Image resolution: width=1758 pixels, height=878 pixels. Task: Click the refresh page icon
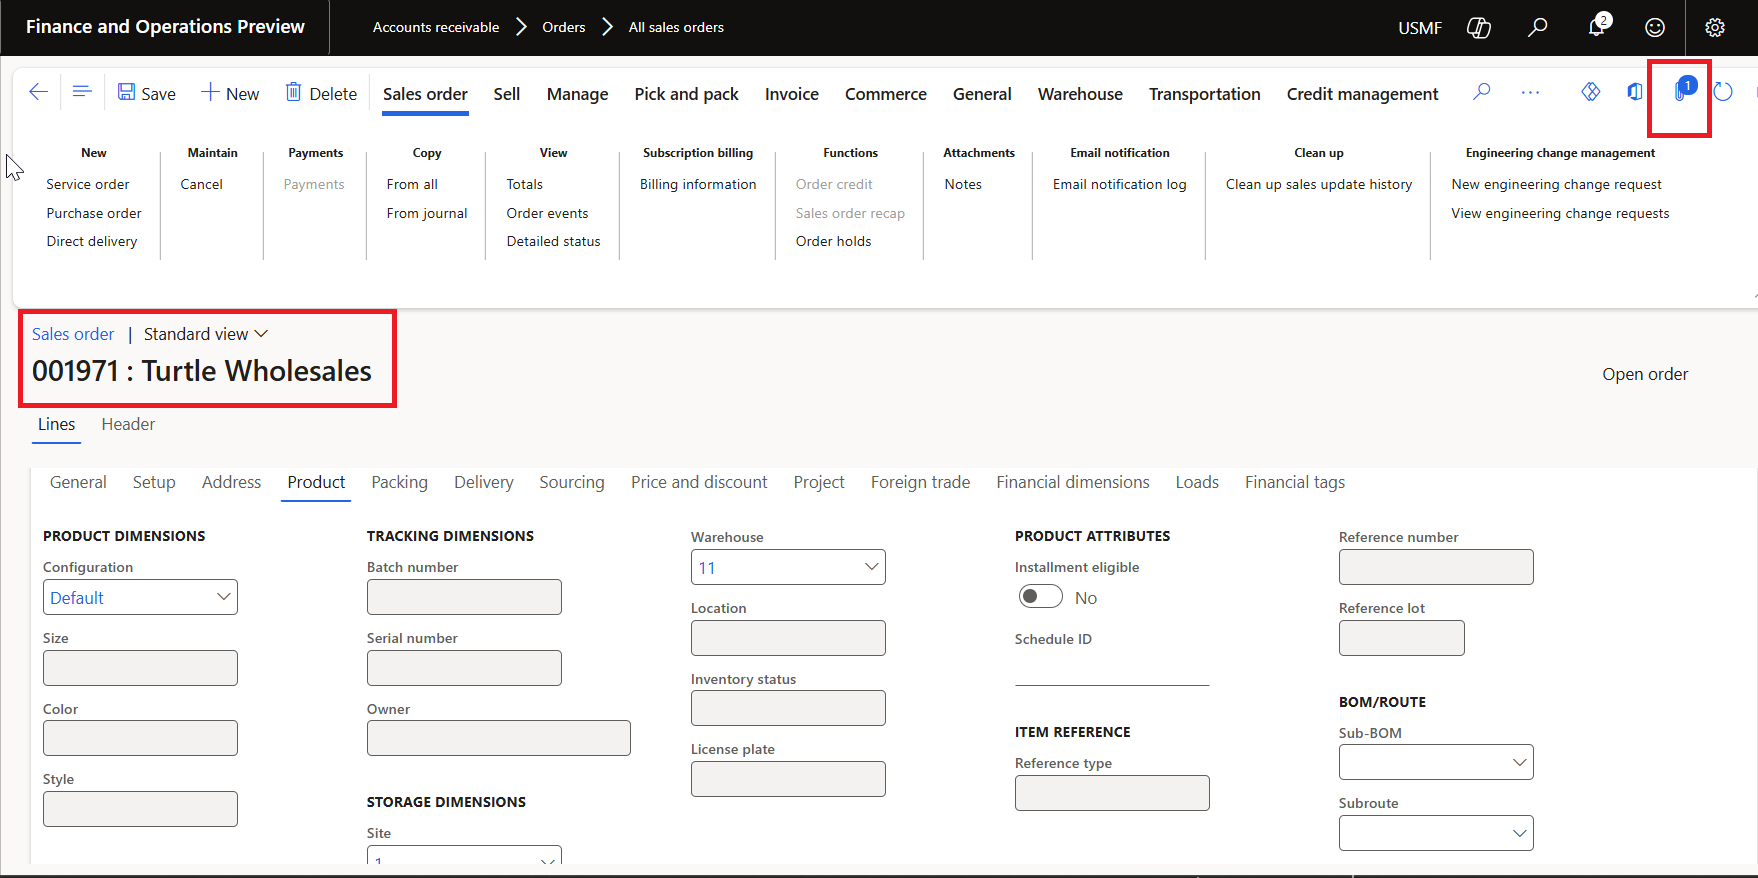[1723, 93]
